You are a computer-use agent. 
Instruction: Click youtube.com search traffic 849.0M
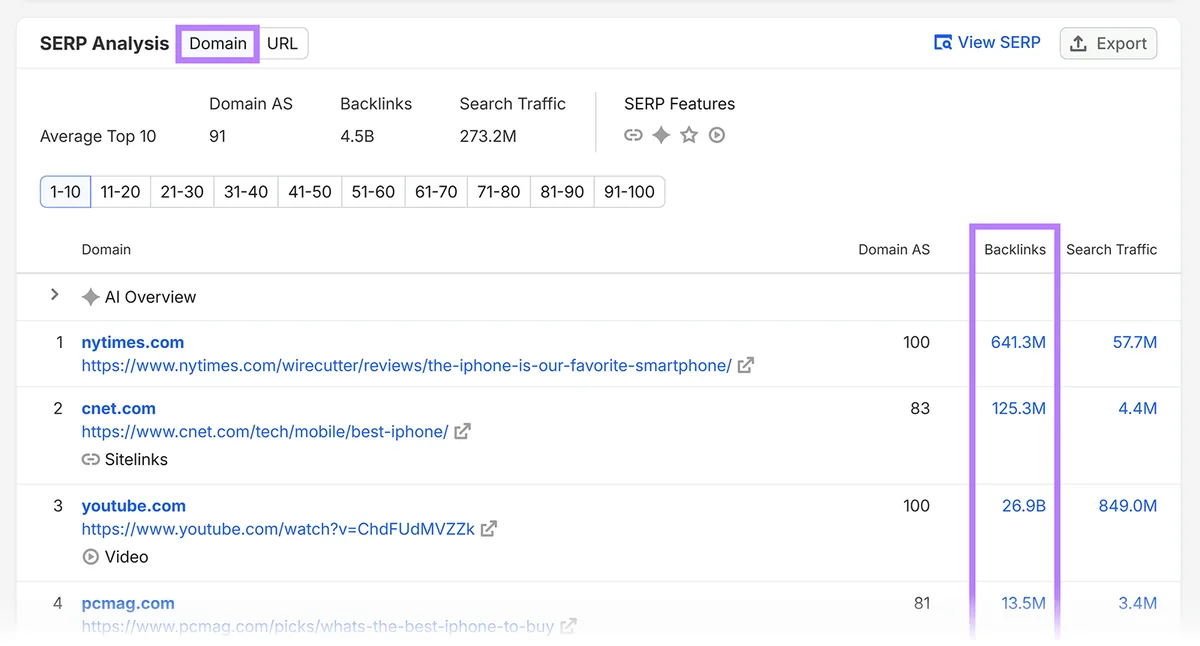[1128, 506]
